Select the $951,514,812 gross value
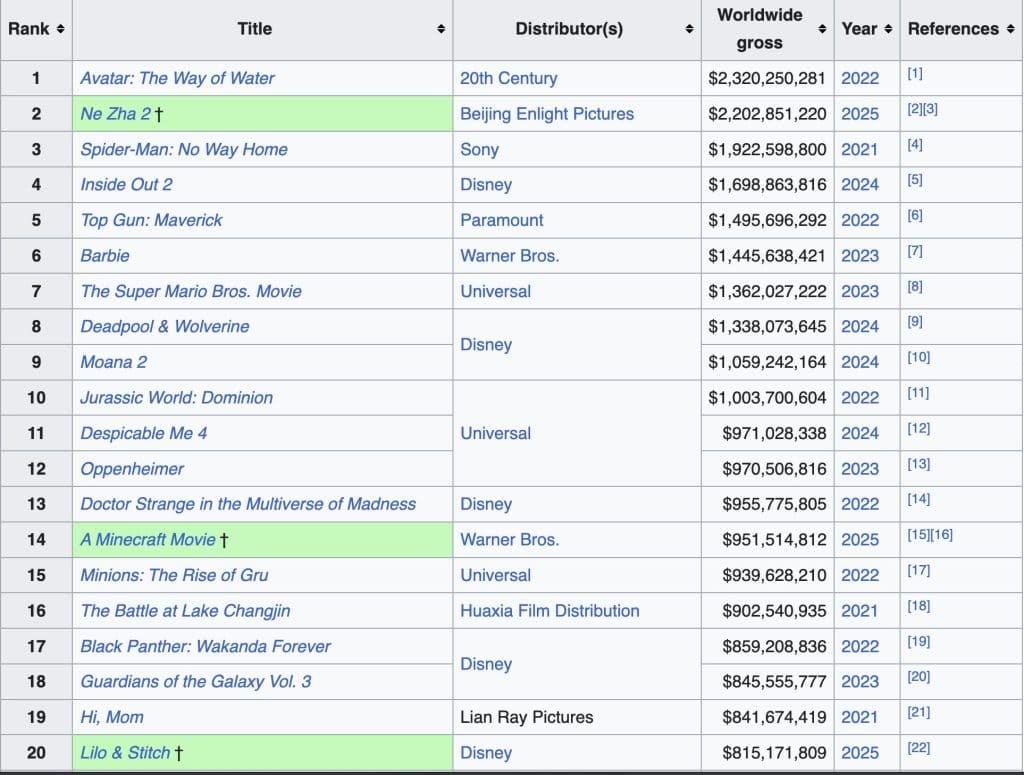 click(775, 540)
